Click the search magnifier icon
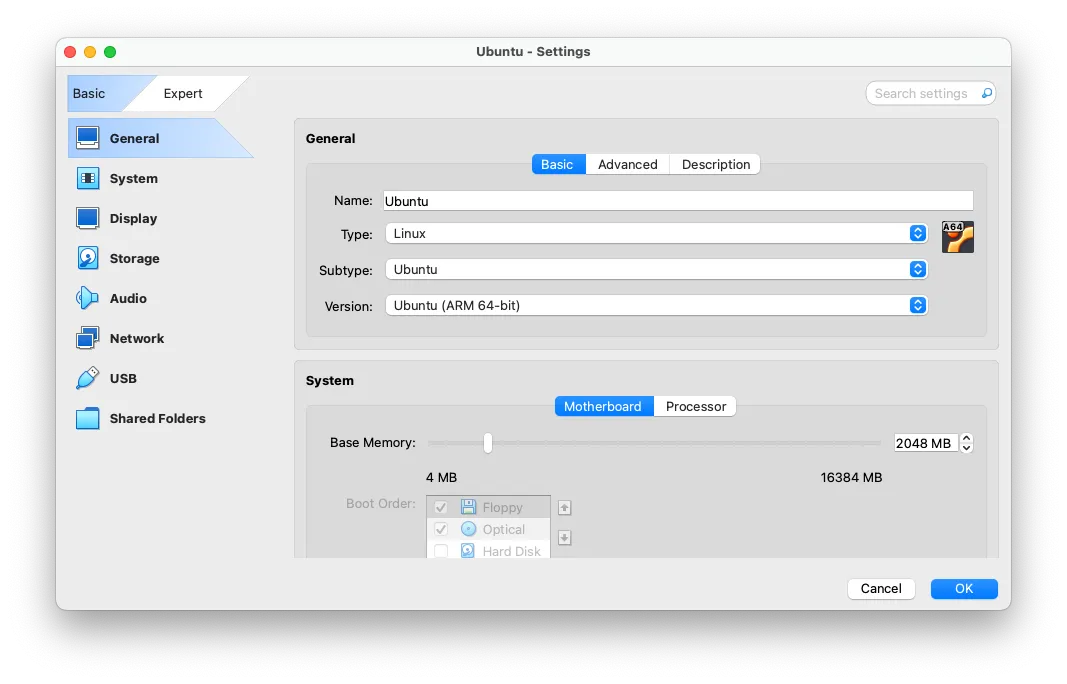Image resolution: width=1067 pixels, height=684 pixels. tap(986, 93)
